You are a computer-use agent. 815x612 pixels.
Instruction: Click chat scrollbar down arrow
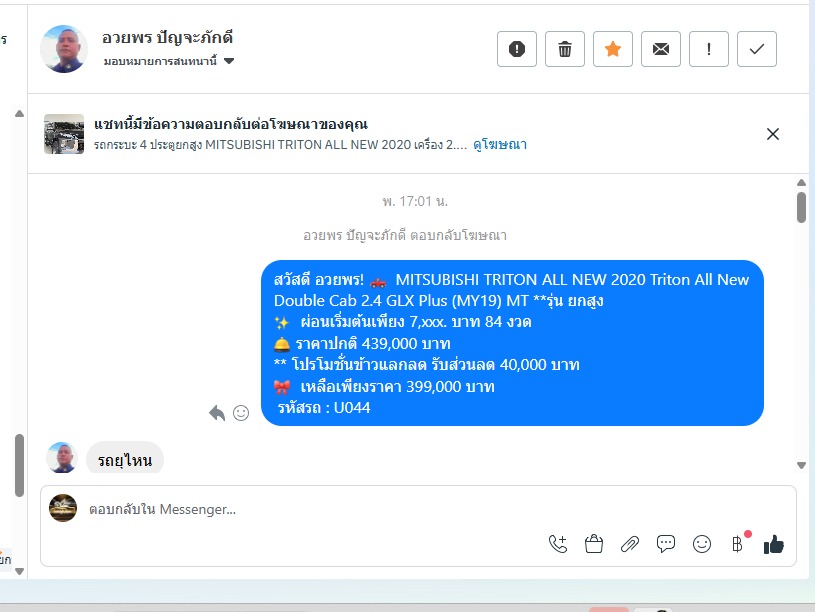(801, 465)
